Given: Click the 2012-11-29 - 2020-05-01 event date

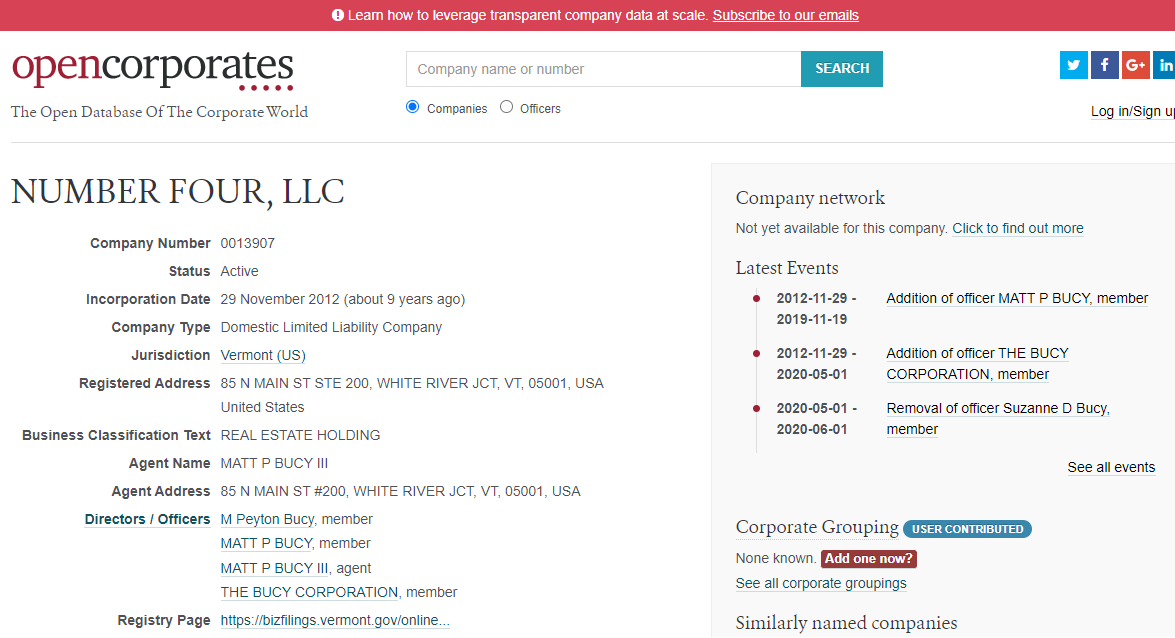Looking at the screenshot, I should coord(816,364).
